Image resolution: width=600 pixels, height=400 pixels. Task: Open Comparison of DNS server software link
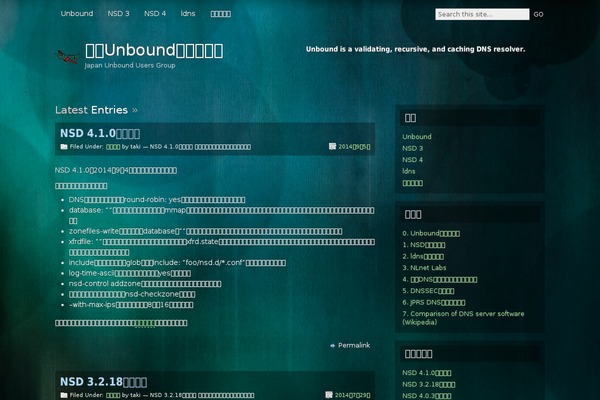click(x=463, y=318)
